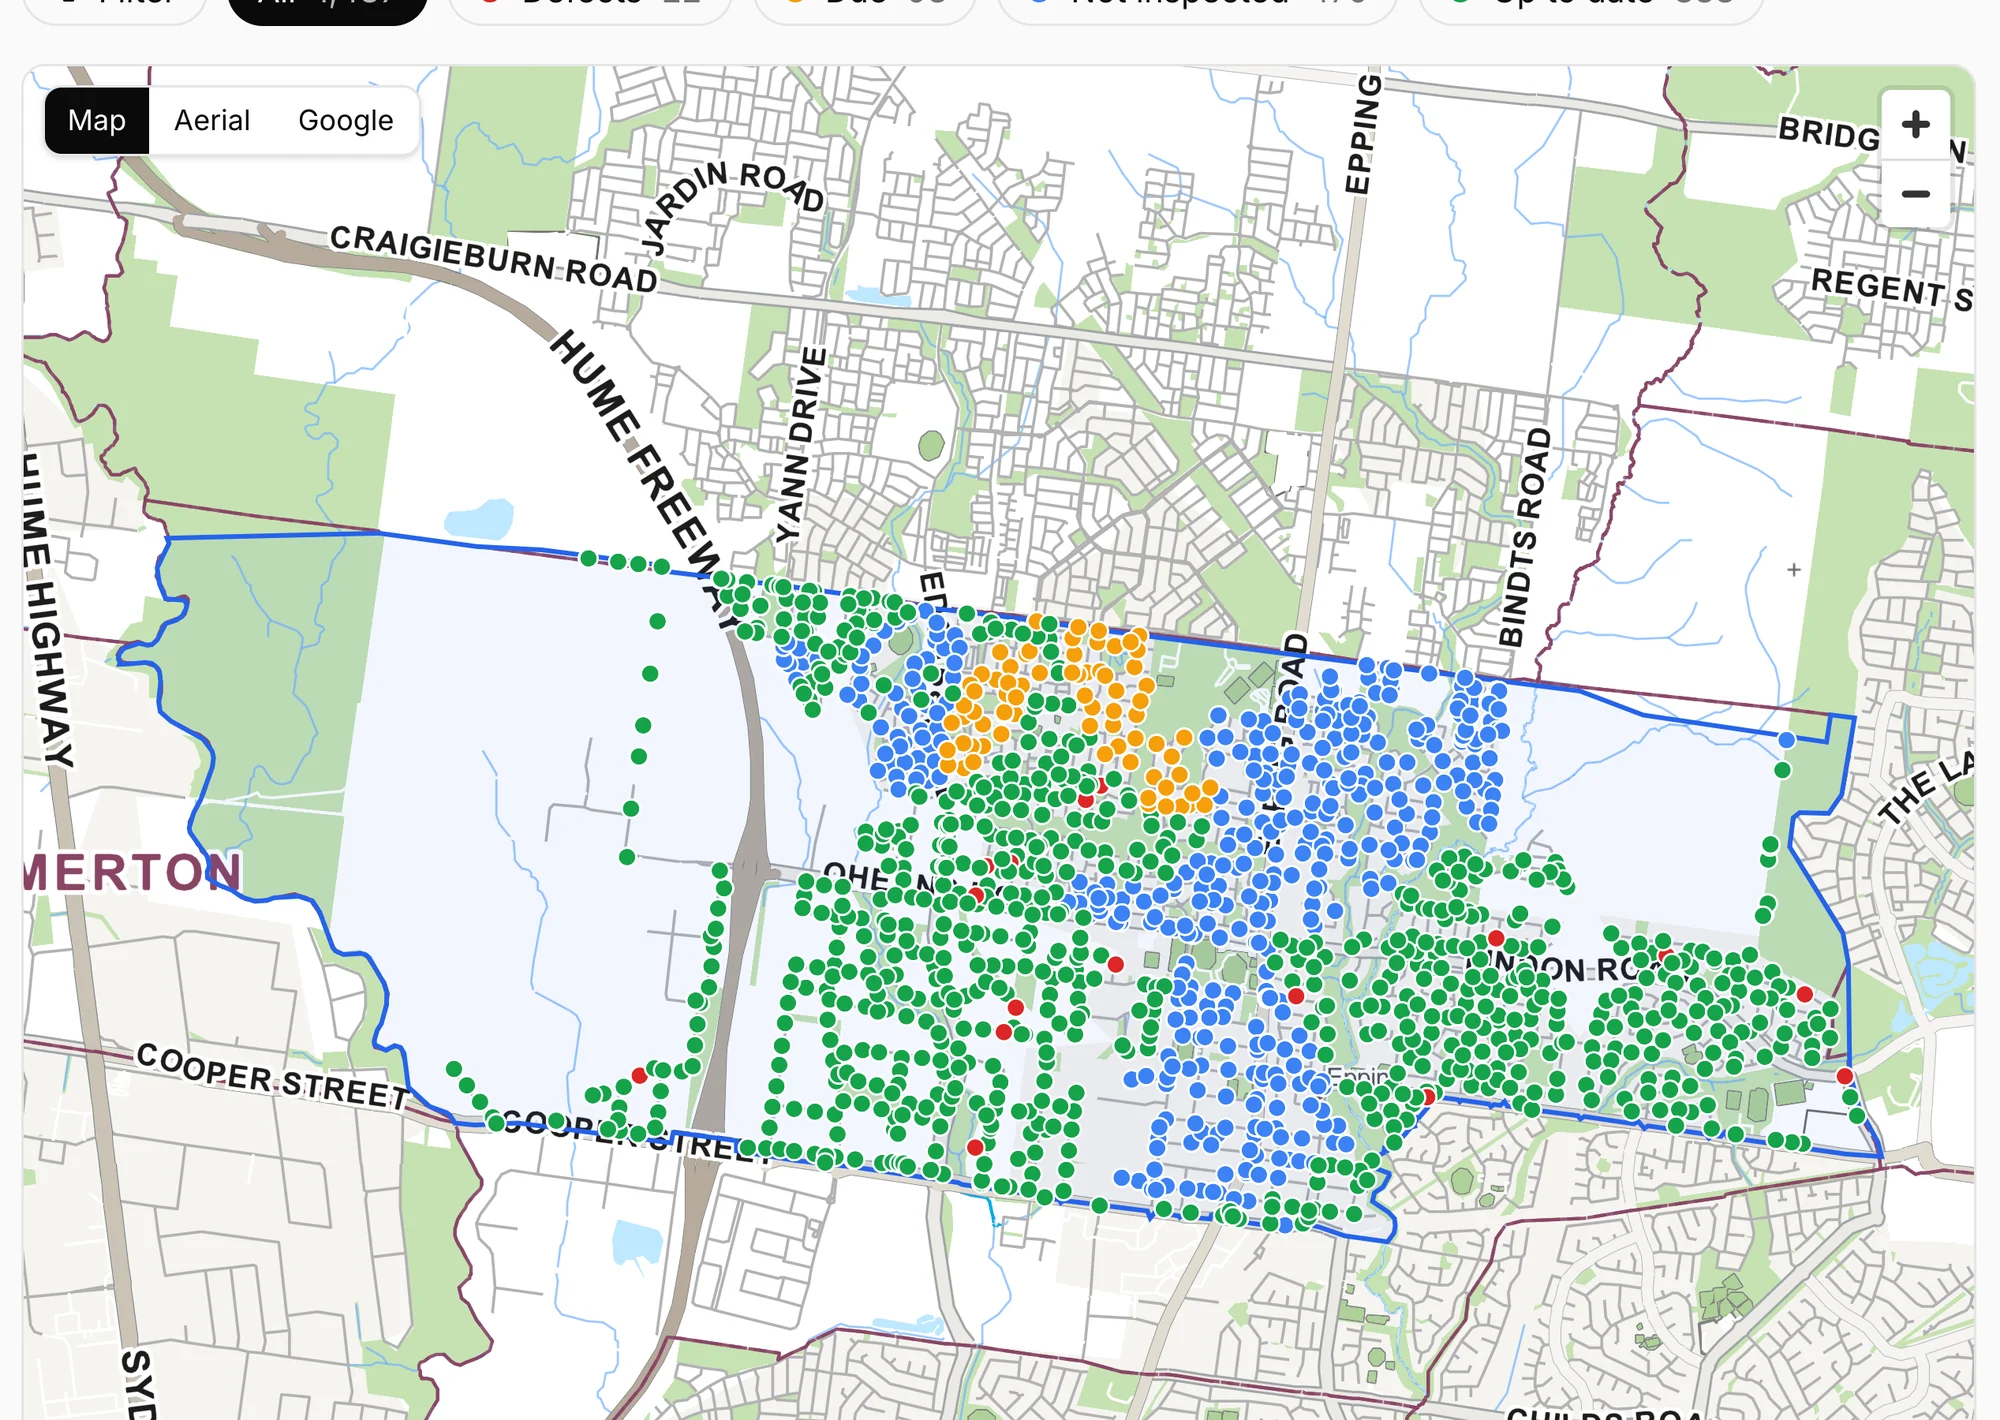Click the MERTON suburb label
Image resolution: width=2000 pixels, height=1420 pixels.
click(x=132, y=873)
